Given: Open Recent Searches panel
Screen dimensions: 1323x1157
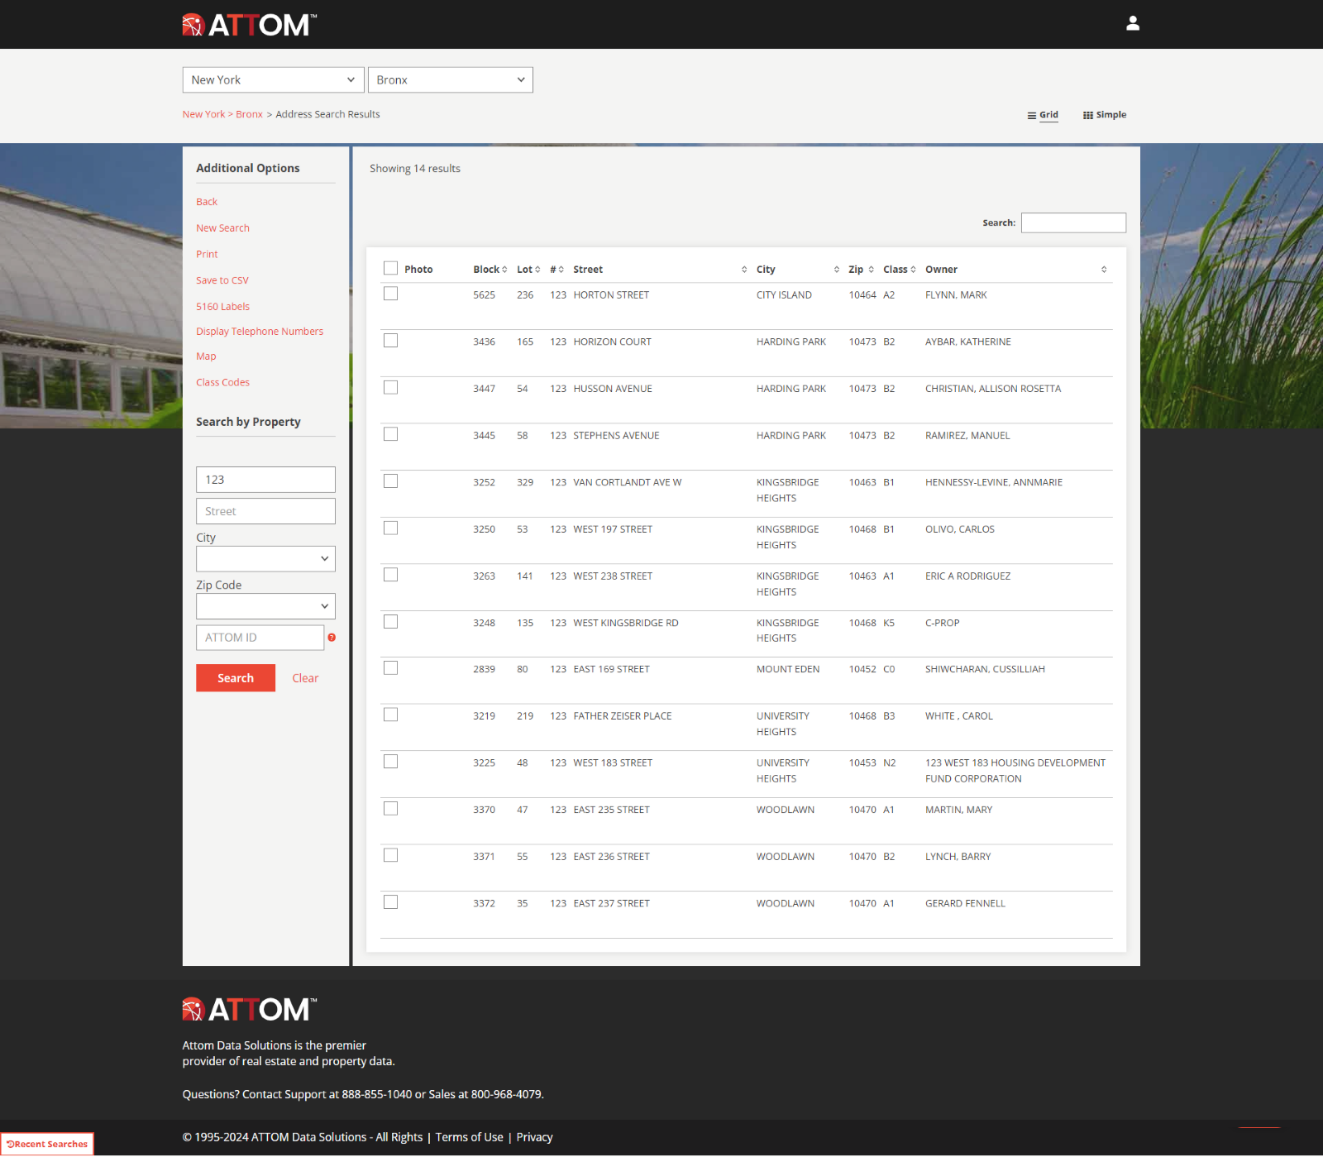Looking at the screenshot, I should coord(47,1144).
